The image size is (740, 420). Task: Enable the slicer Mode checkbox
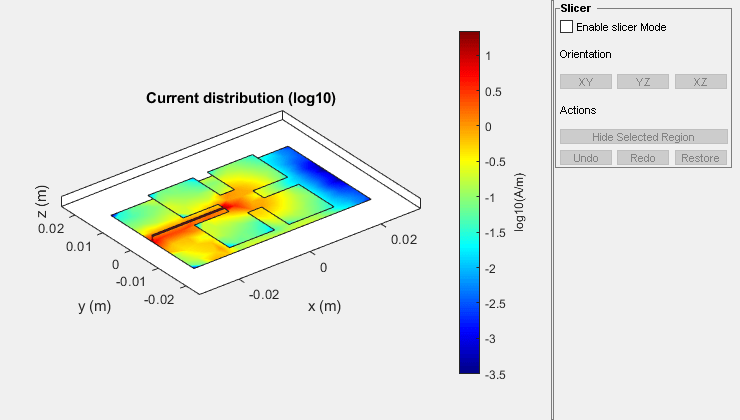(x=567, y=27)
